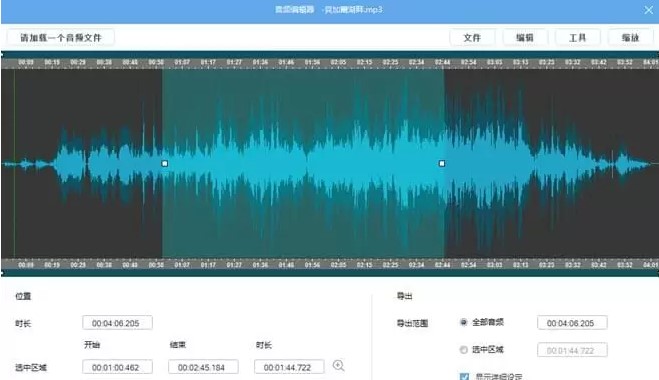This screenshot has height=380, width=659.
Task: Click the 导出范围 label
Action: (x=412, y=323)
